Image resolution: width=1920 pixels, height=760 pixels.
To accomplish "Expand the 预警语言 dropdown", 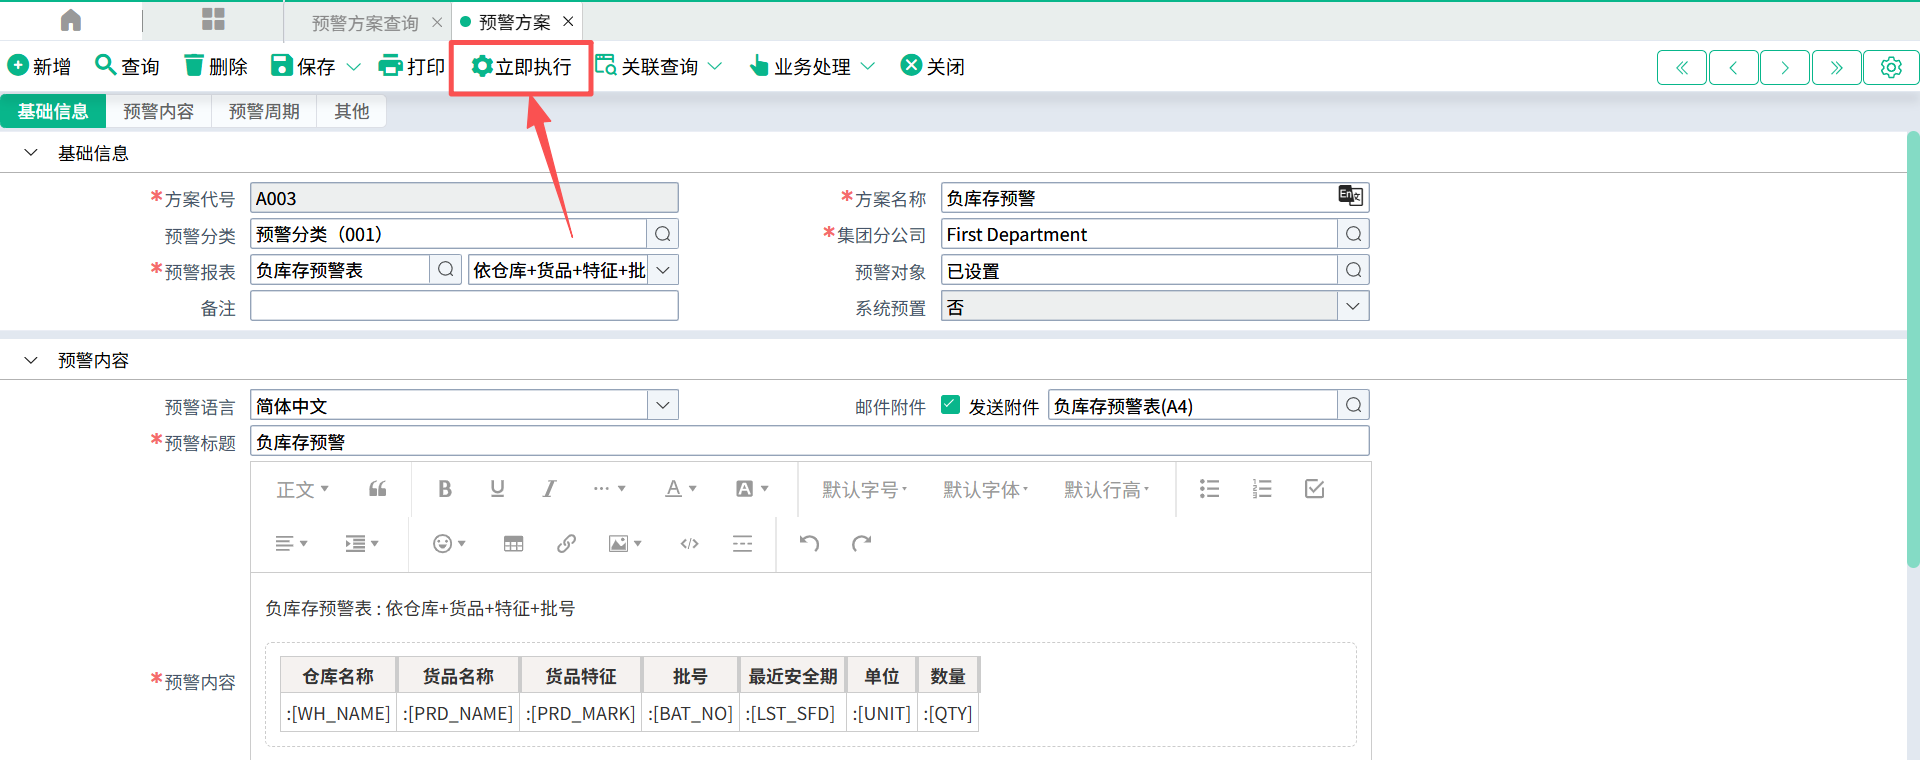I will point(662,405).
